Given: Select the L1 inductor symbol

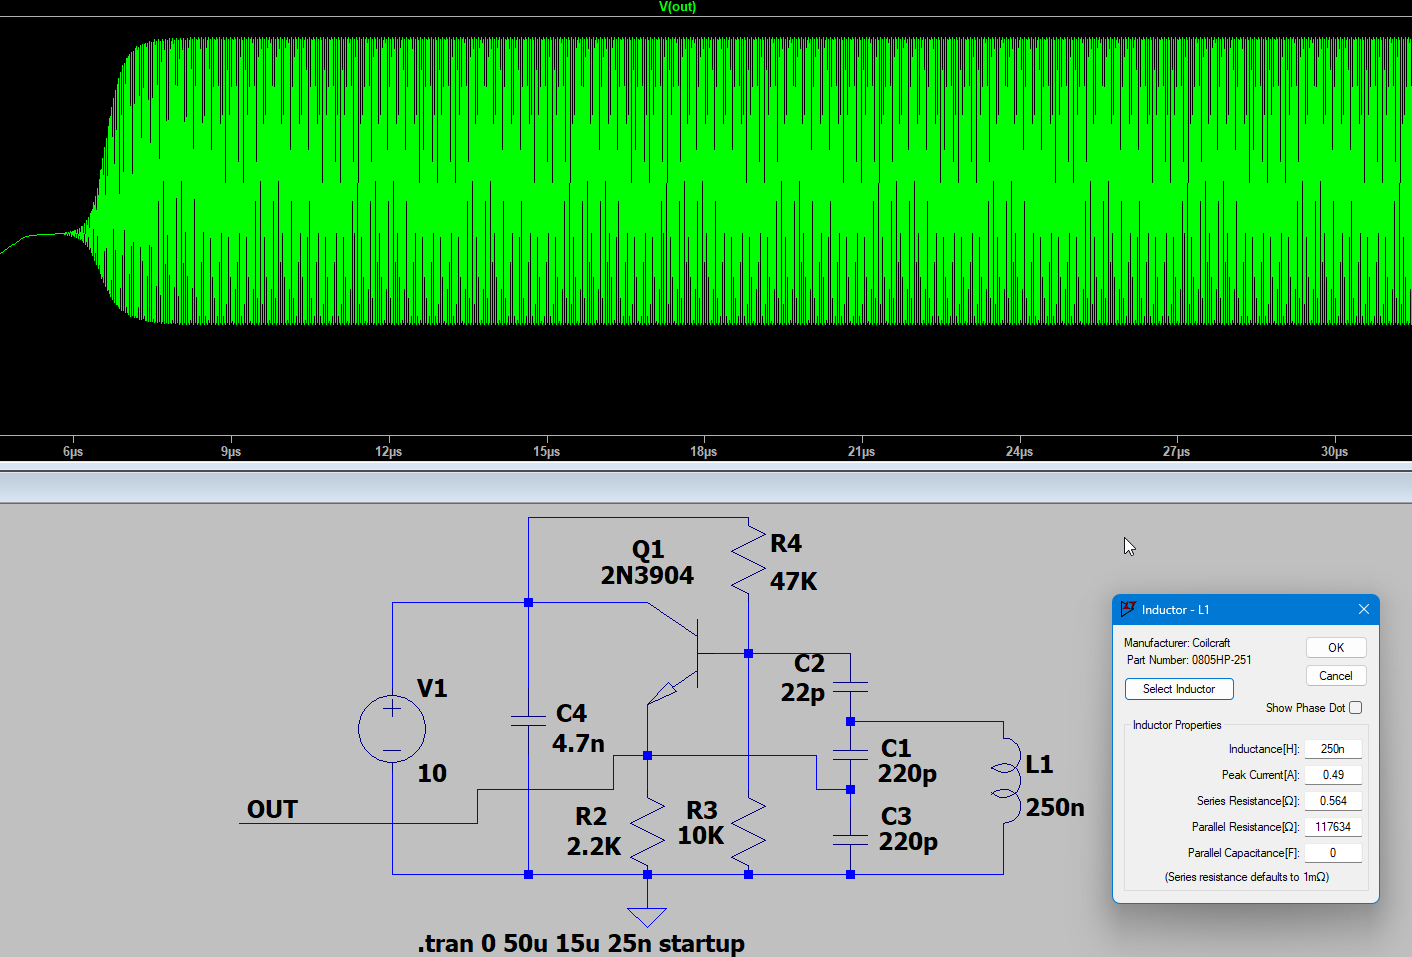Looking at the screenshot, I should click(1004, 767).
